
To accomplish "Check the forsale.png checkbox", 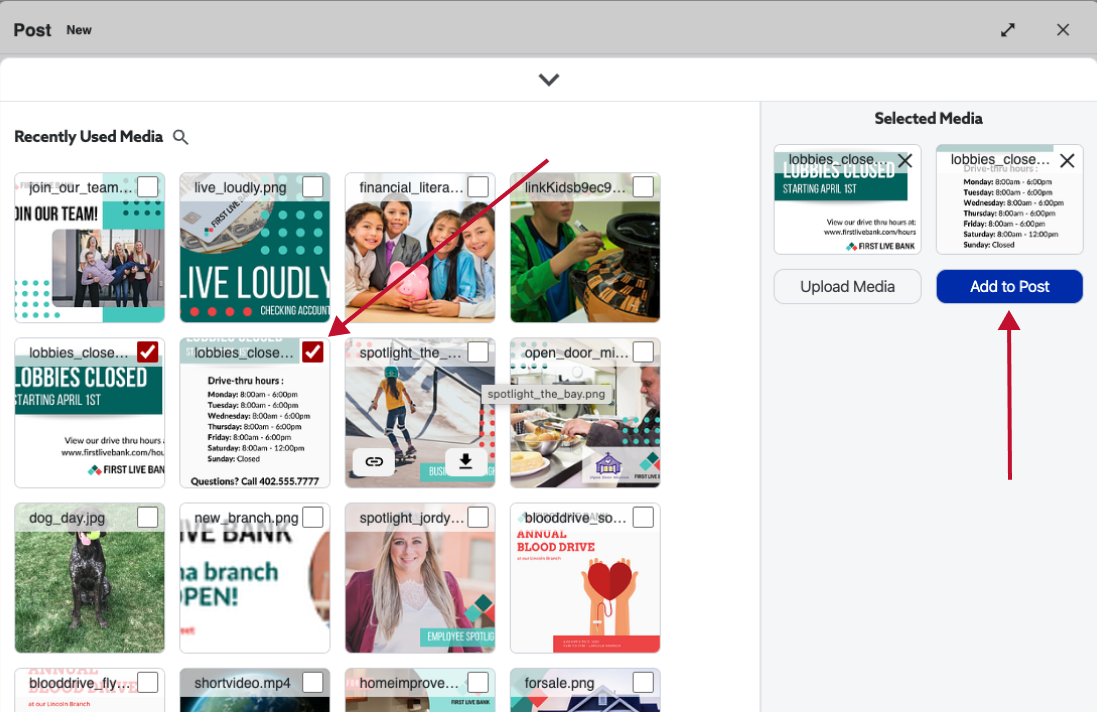I will (643, 682).
